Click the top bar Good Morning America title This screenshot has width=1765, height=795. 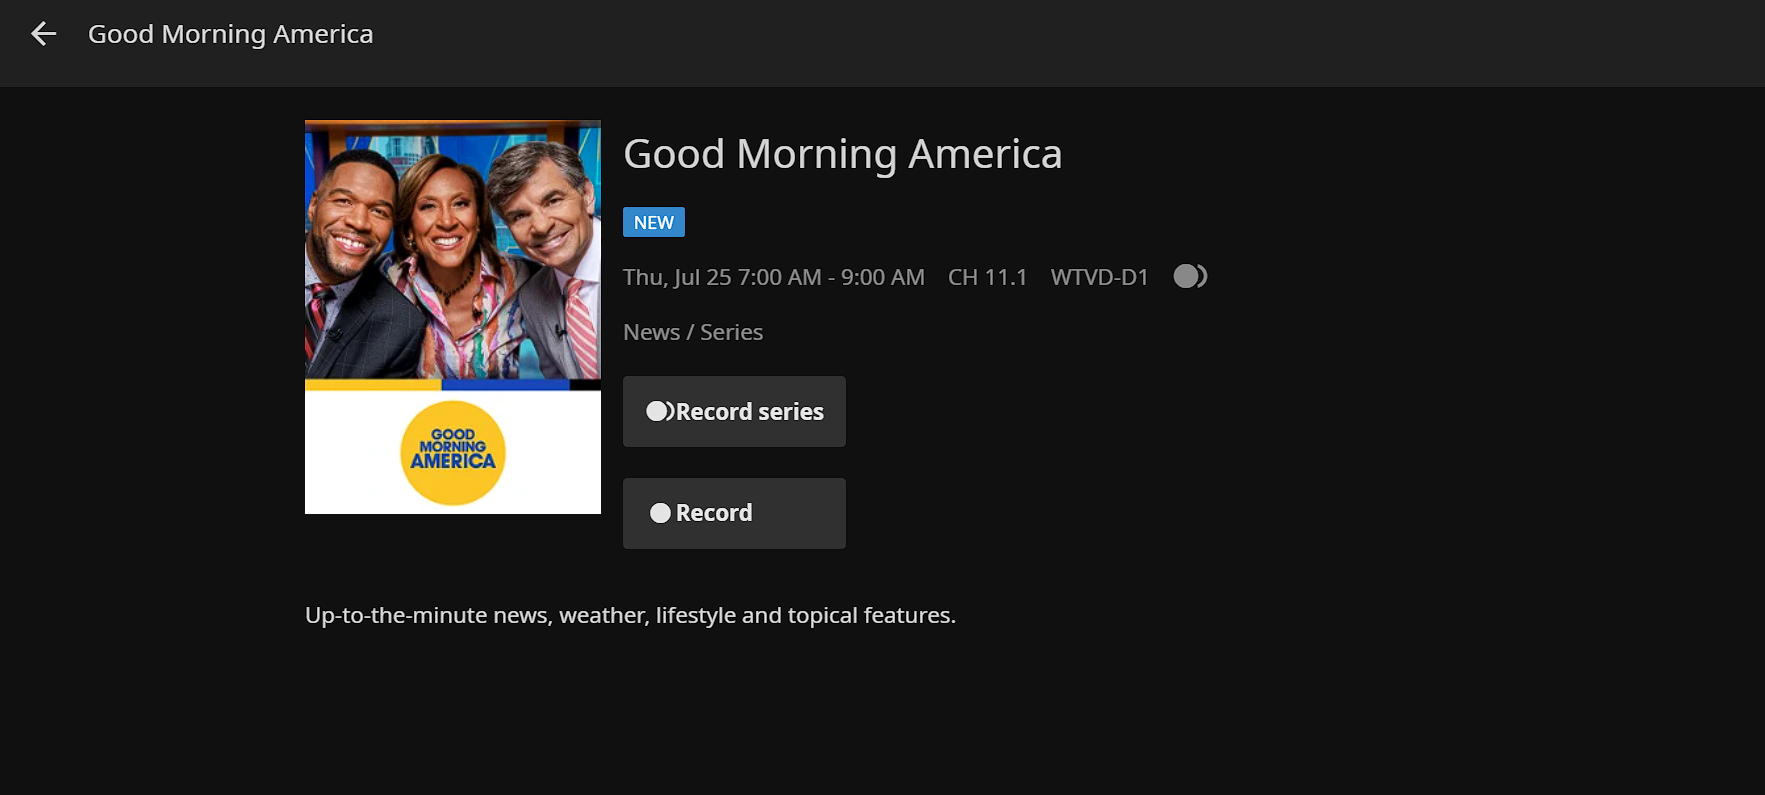[230, 34]
